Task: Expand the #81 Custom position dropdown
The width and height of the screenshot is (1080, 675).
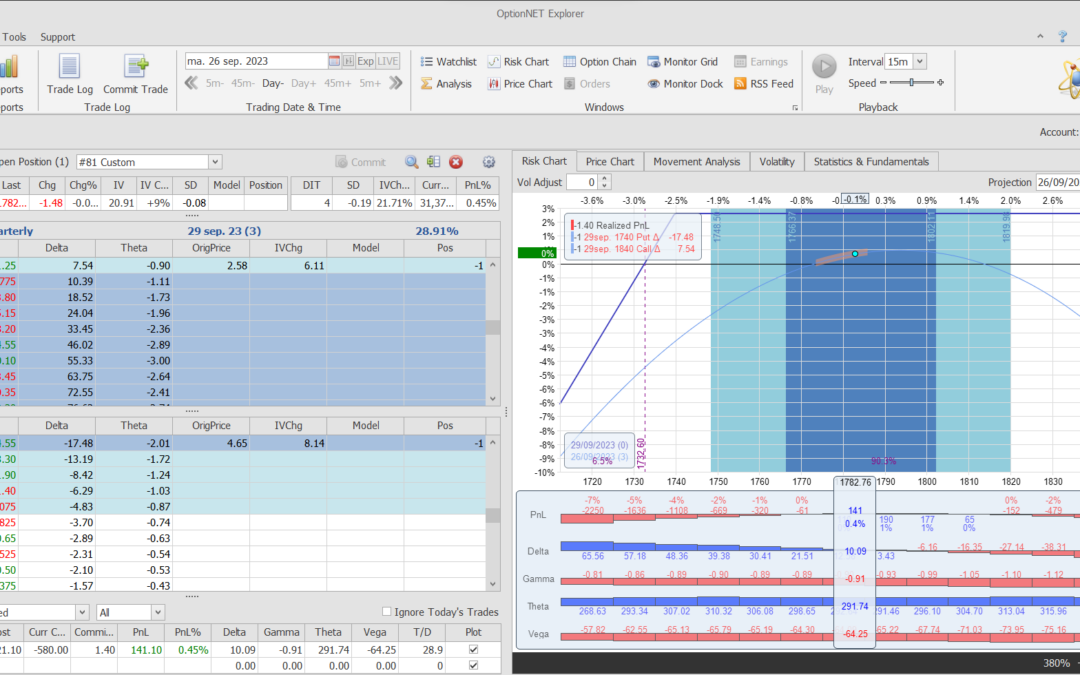Action: pyautogui.click(x=215, y=162)
